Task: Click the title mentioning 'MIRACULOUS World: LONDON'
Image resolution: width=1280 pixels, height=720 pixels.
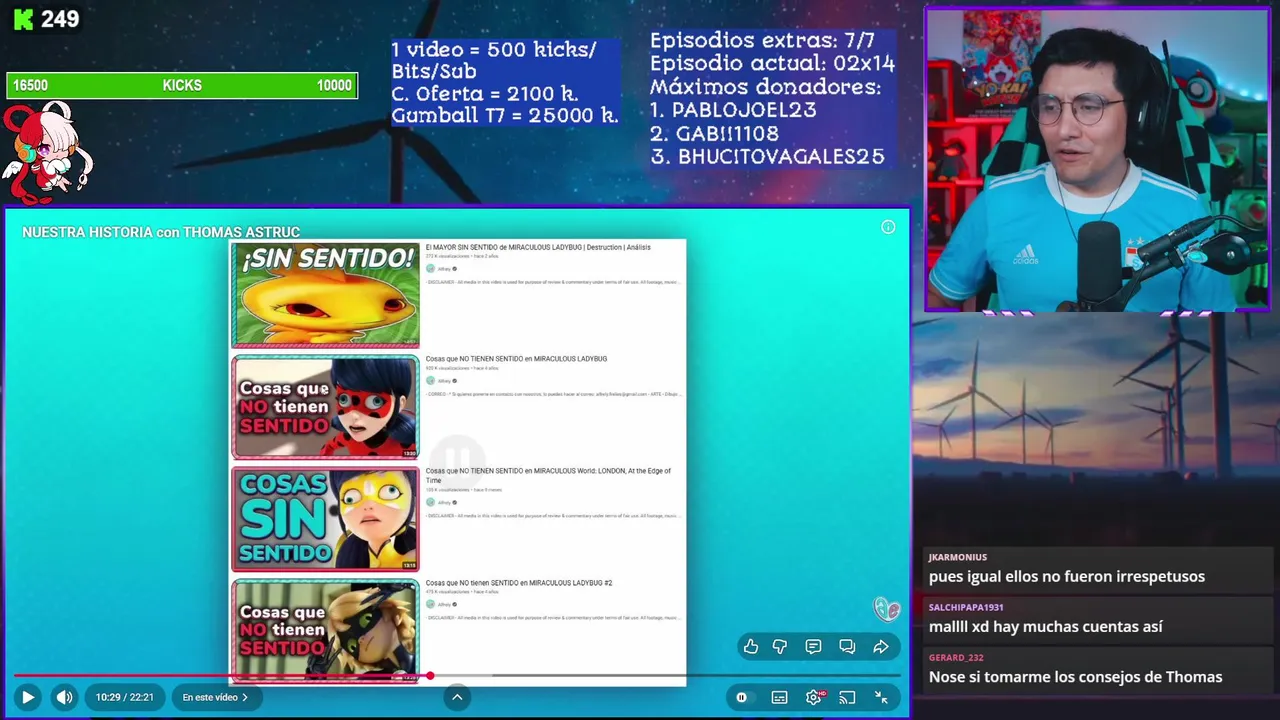Action: (548, 475)
